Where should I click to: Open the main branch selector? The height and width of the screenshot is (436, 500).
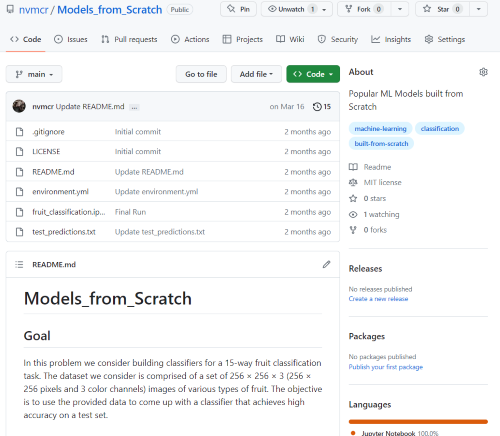[x=34, y=74]
